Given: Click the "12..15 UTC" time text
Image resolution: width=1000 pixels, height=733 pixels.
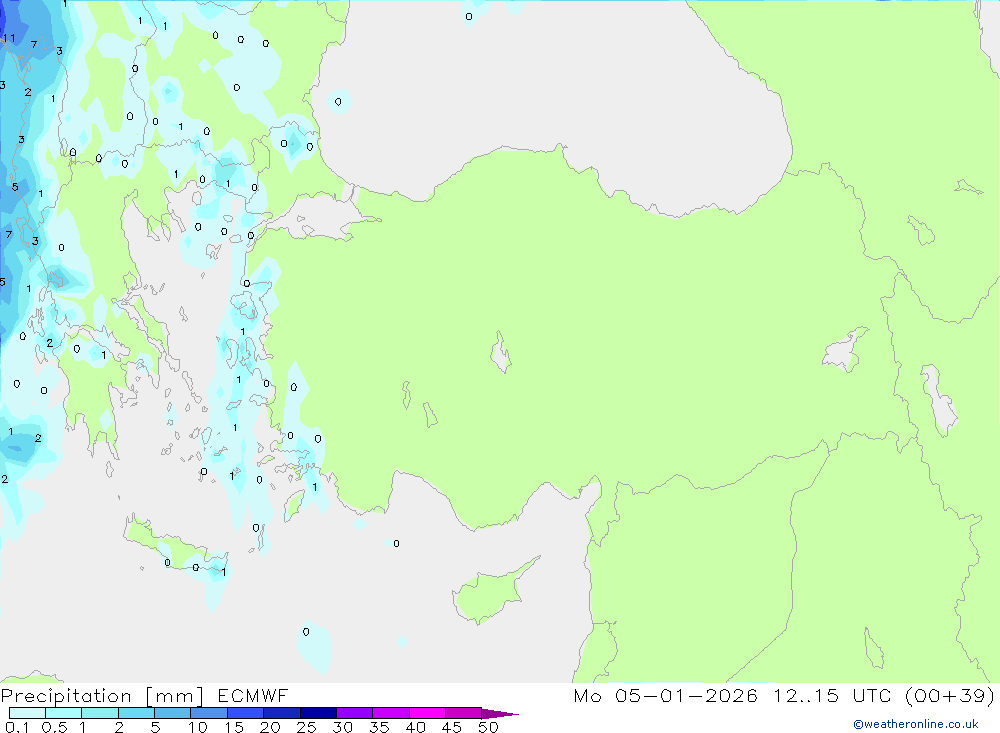Looking at the screenshot, I should tap(832, 696).
